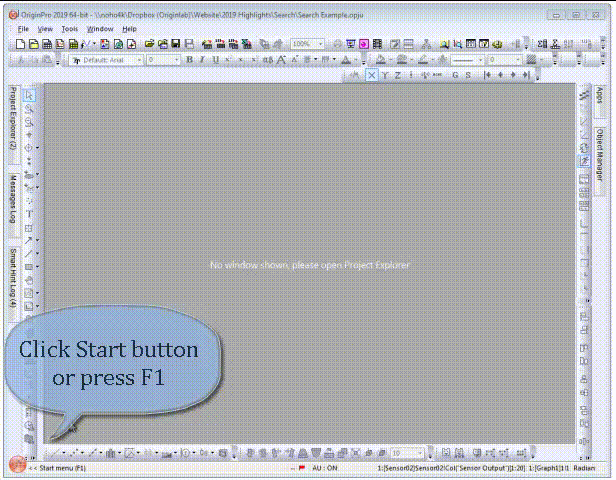This screenshot has width=616, height=480.
Task: Click the Set as Y column icon
Action: pos(385,75)
